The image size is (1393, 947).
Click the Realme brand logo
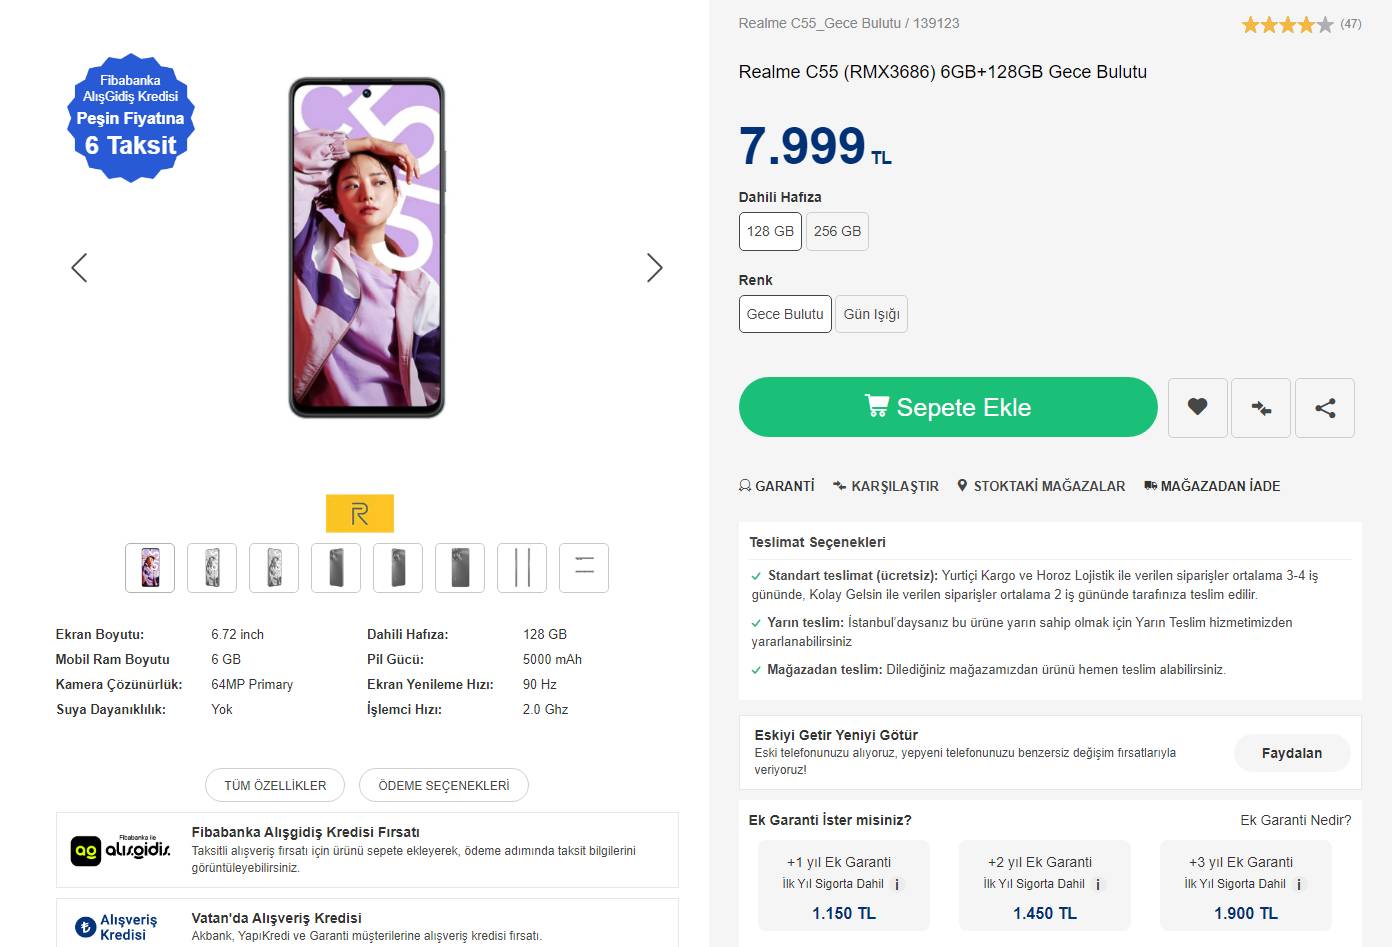click(x=360, y=514)
